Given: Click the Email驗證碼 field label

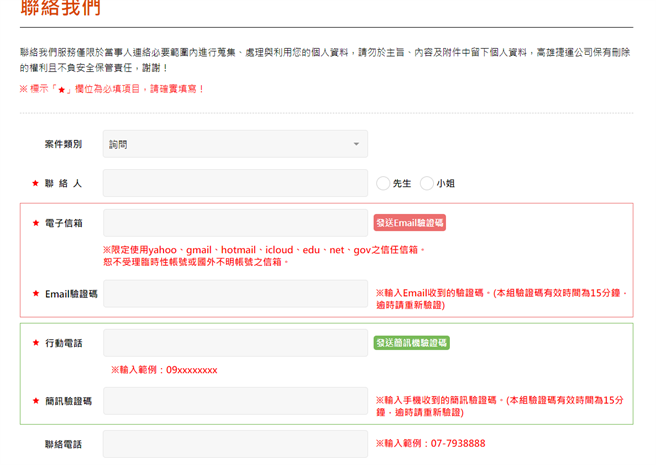Looking at the screenshot, I should point(72,294).
